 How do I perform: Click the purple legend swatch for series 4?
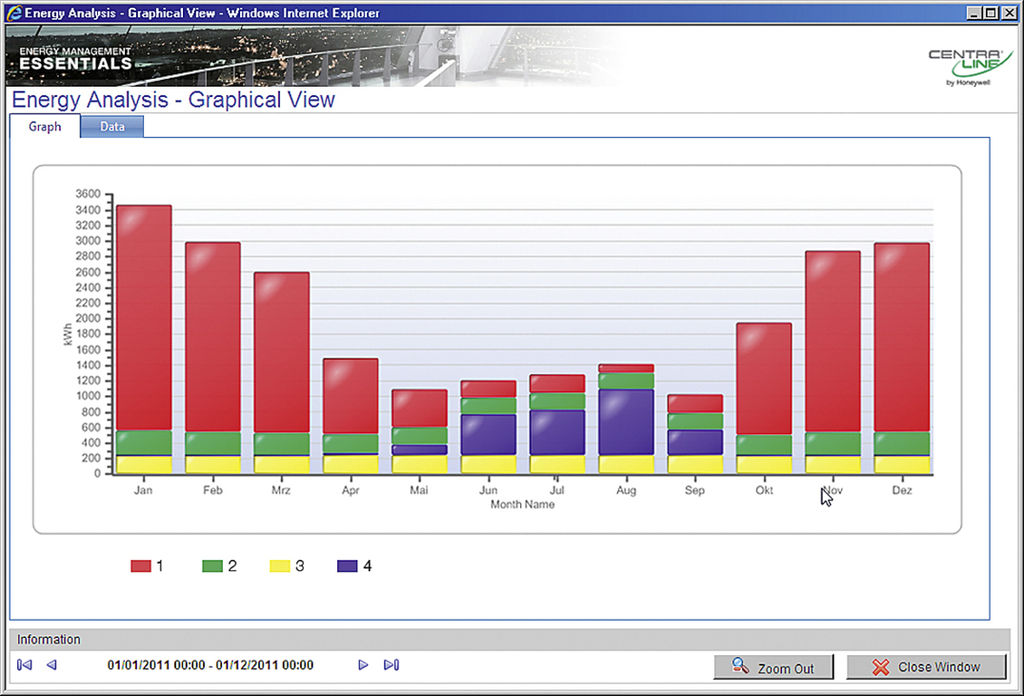coord(347,566)
